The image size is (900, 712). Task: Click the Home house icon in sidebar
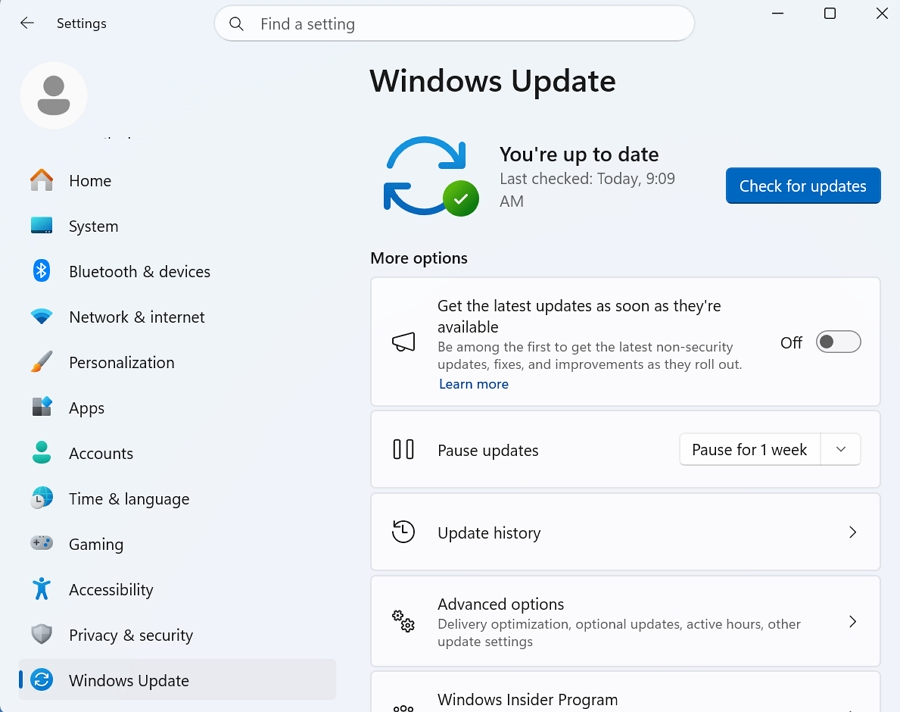coord(42,181)
